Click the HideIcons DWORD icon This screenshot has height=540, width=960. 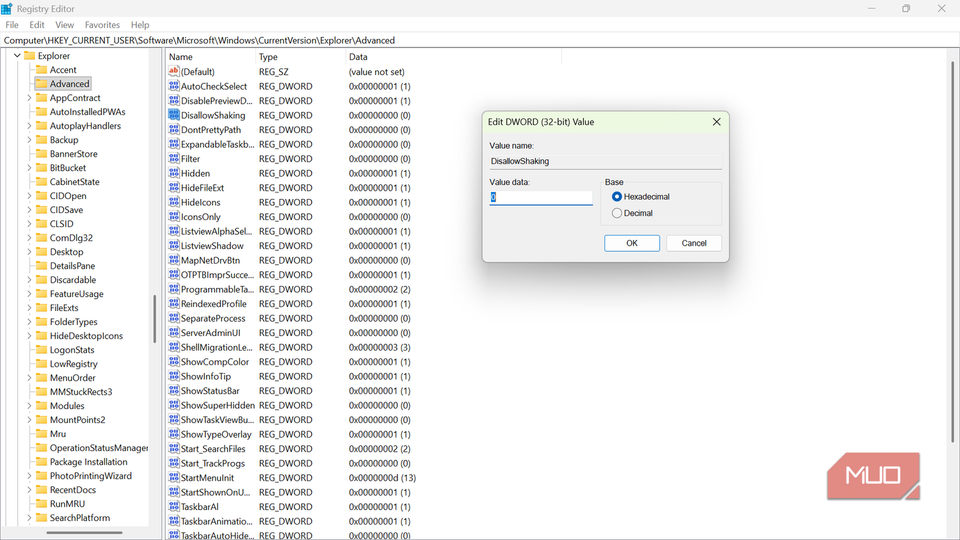pyautogui.click(x=174, y=202)
